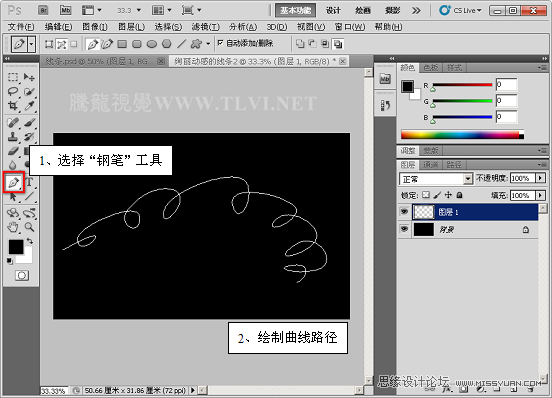Open the blend mode dropdown 正常
Viewport: 552px width, 398px height.
pos(436,179)
